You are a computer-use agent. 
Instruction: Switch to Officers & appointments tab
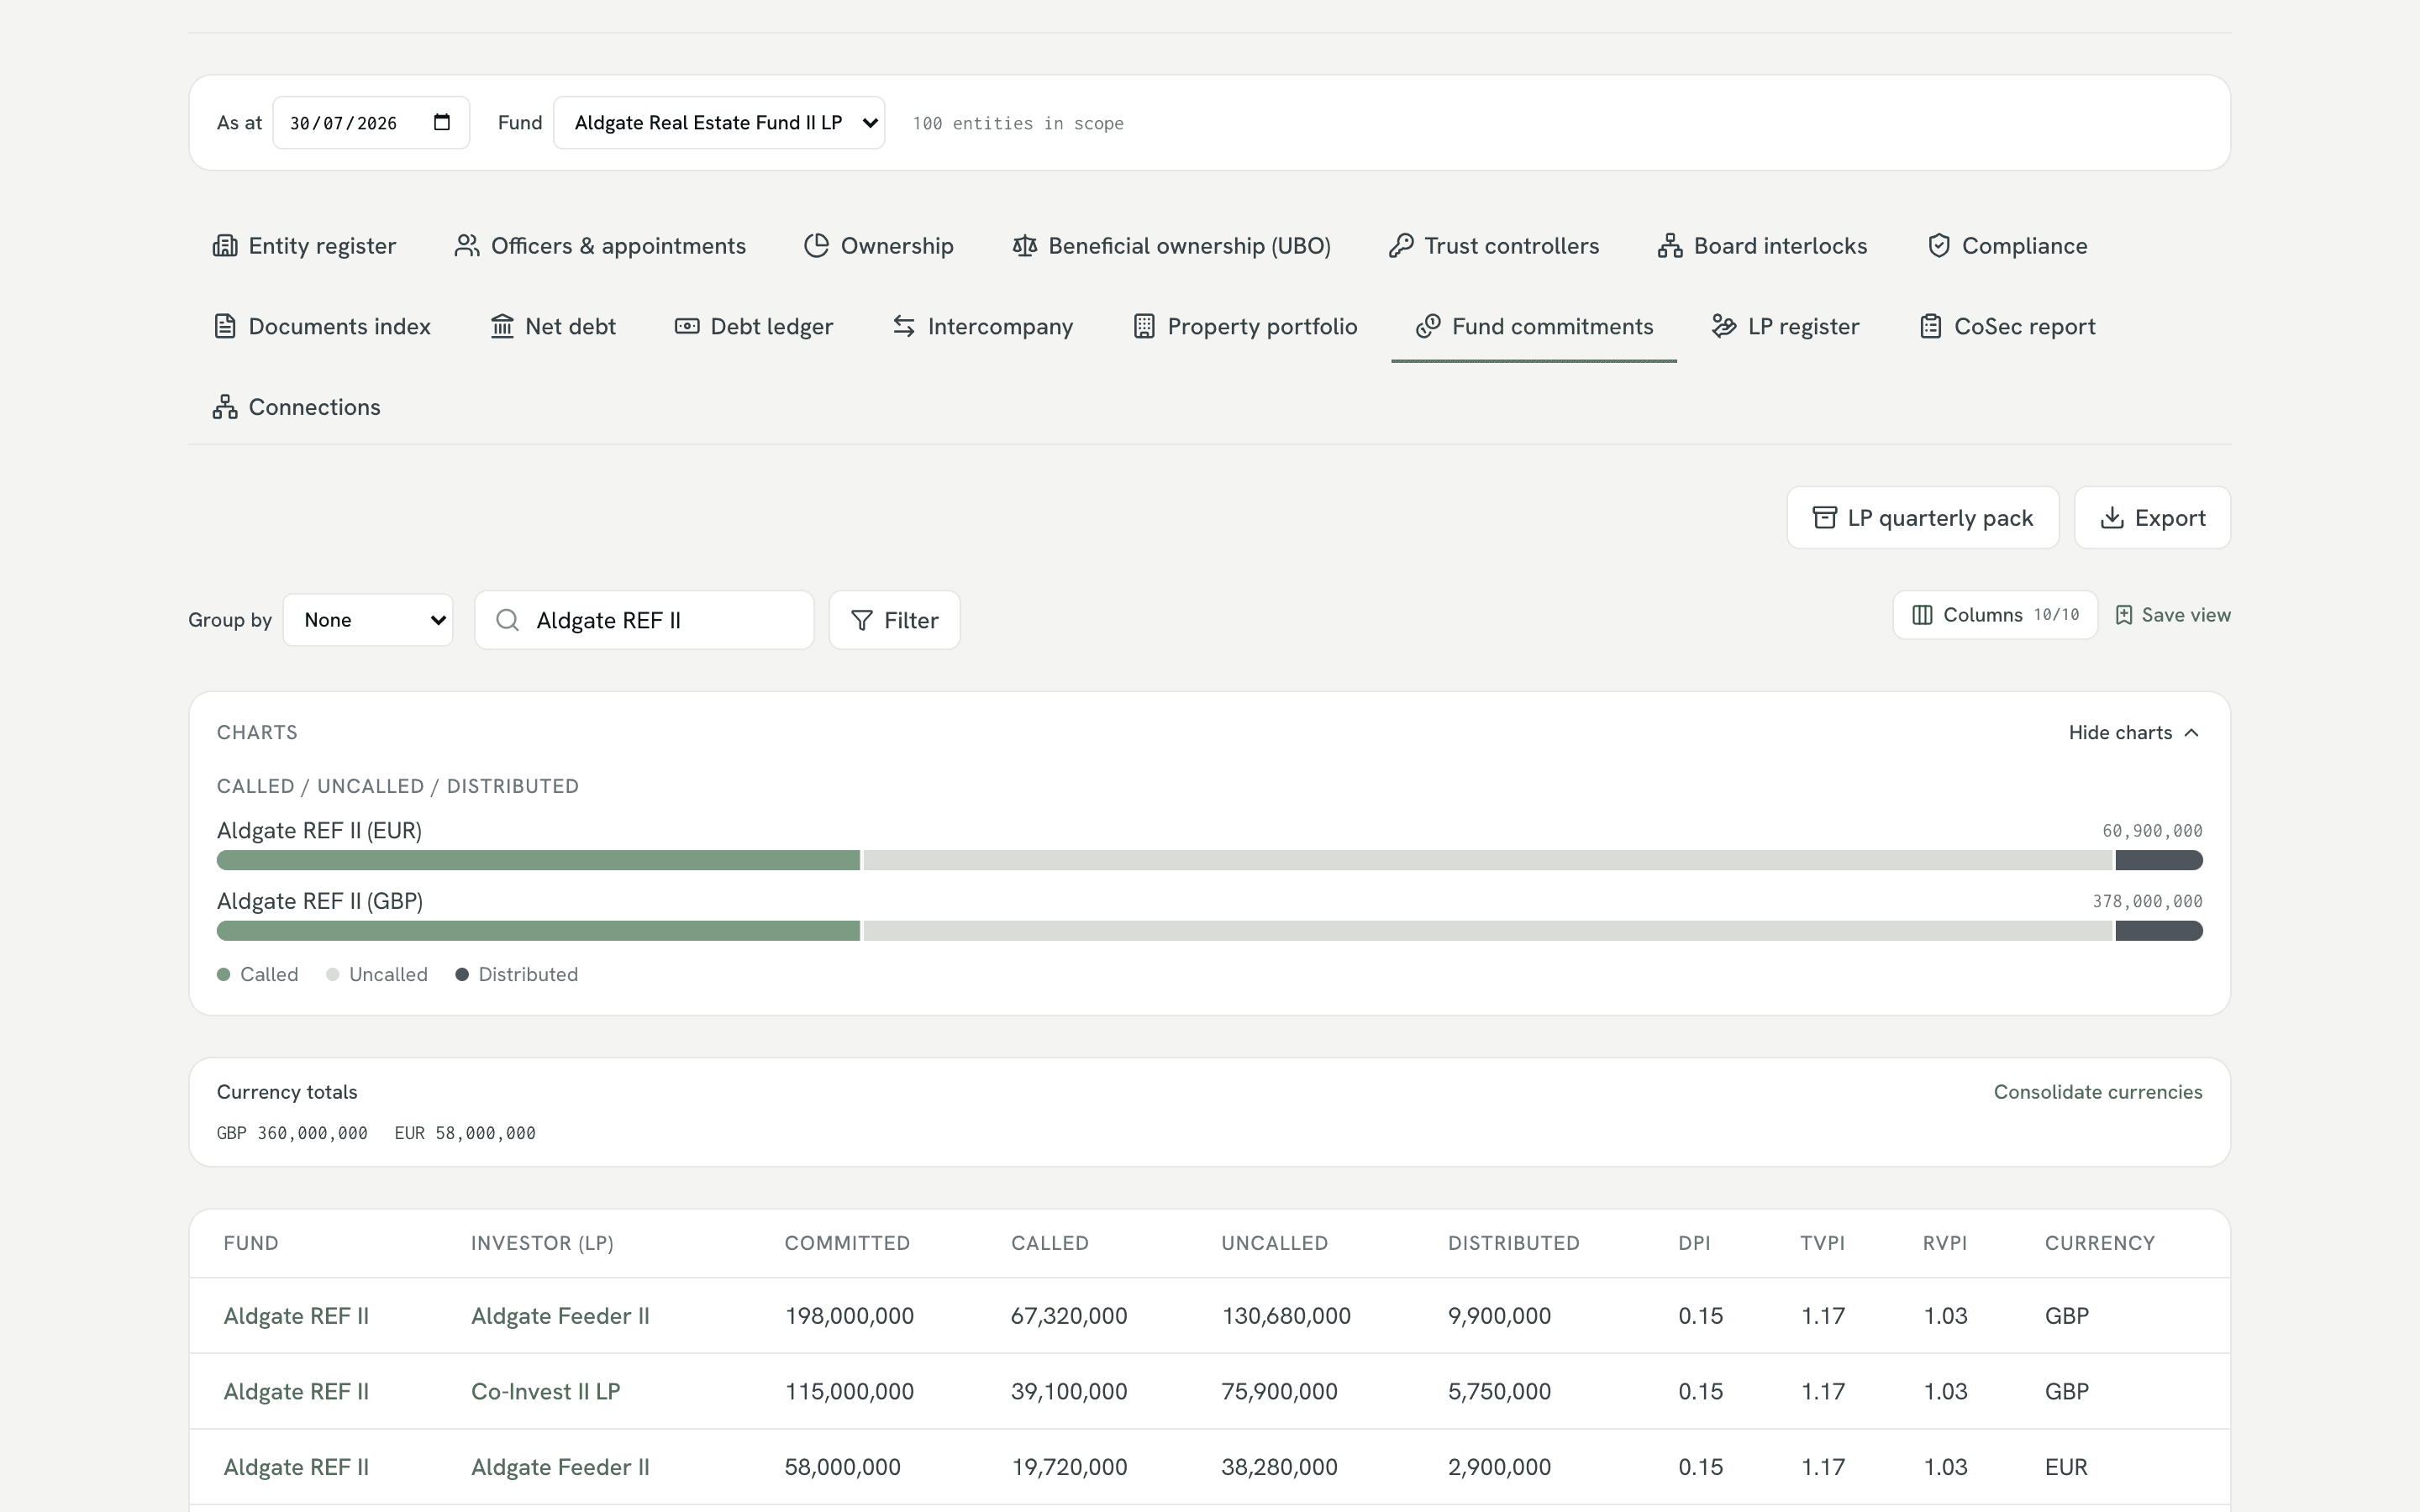[600, 246]
